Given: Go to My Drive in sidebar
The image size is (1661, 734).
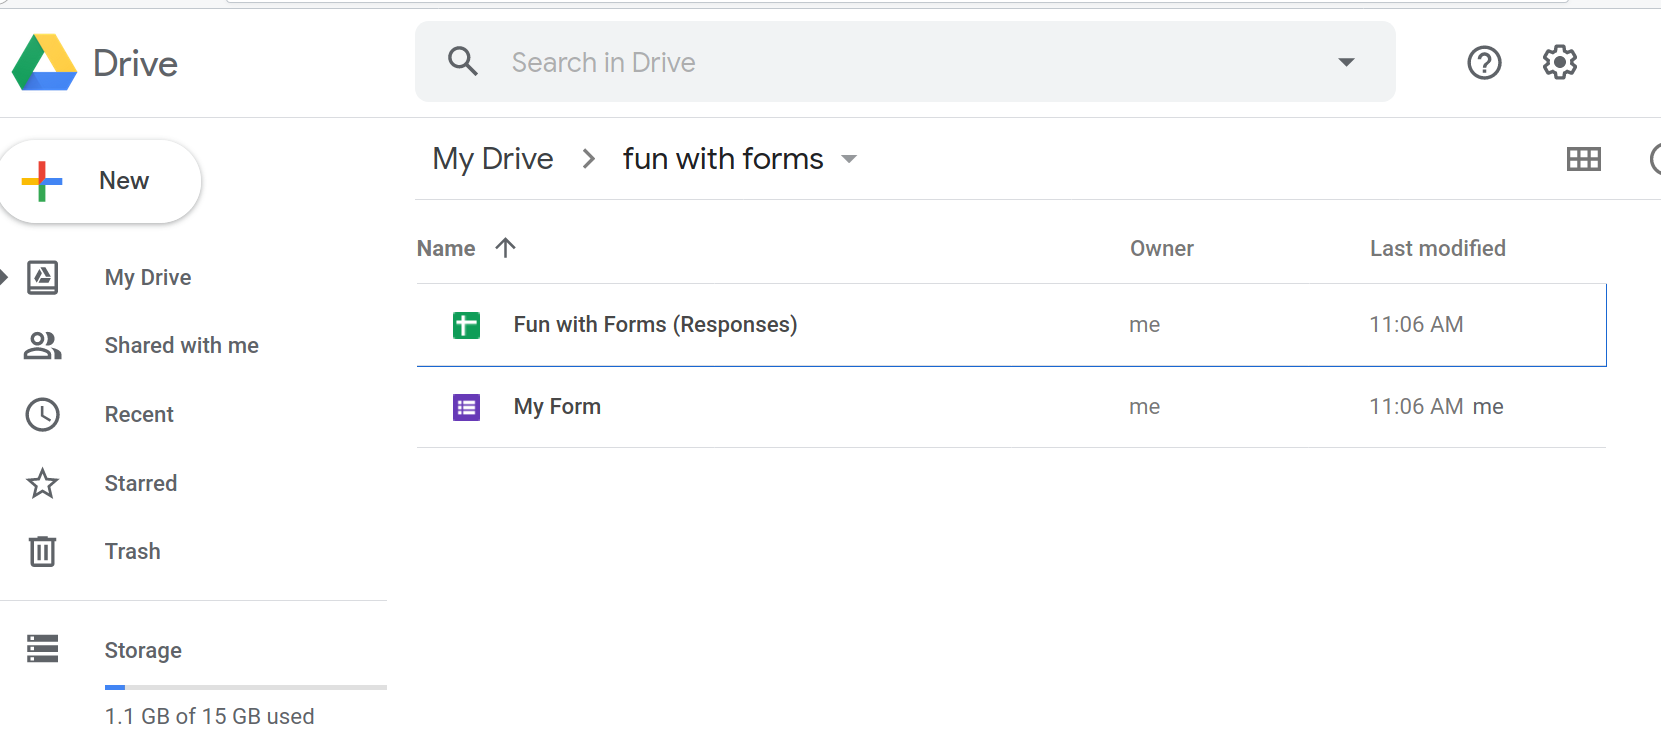Looking at the screenshot, I should pos(147,277).
